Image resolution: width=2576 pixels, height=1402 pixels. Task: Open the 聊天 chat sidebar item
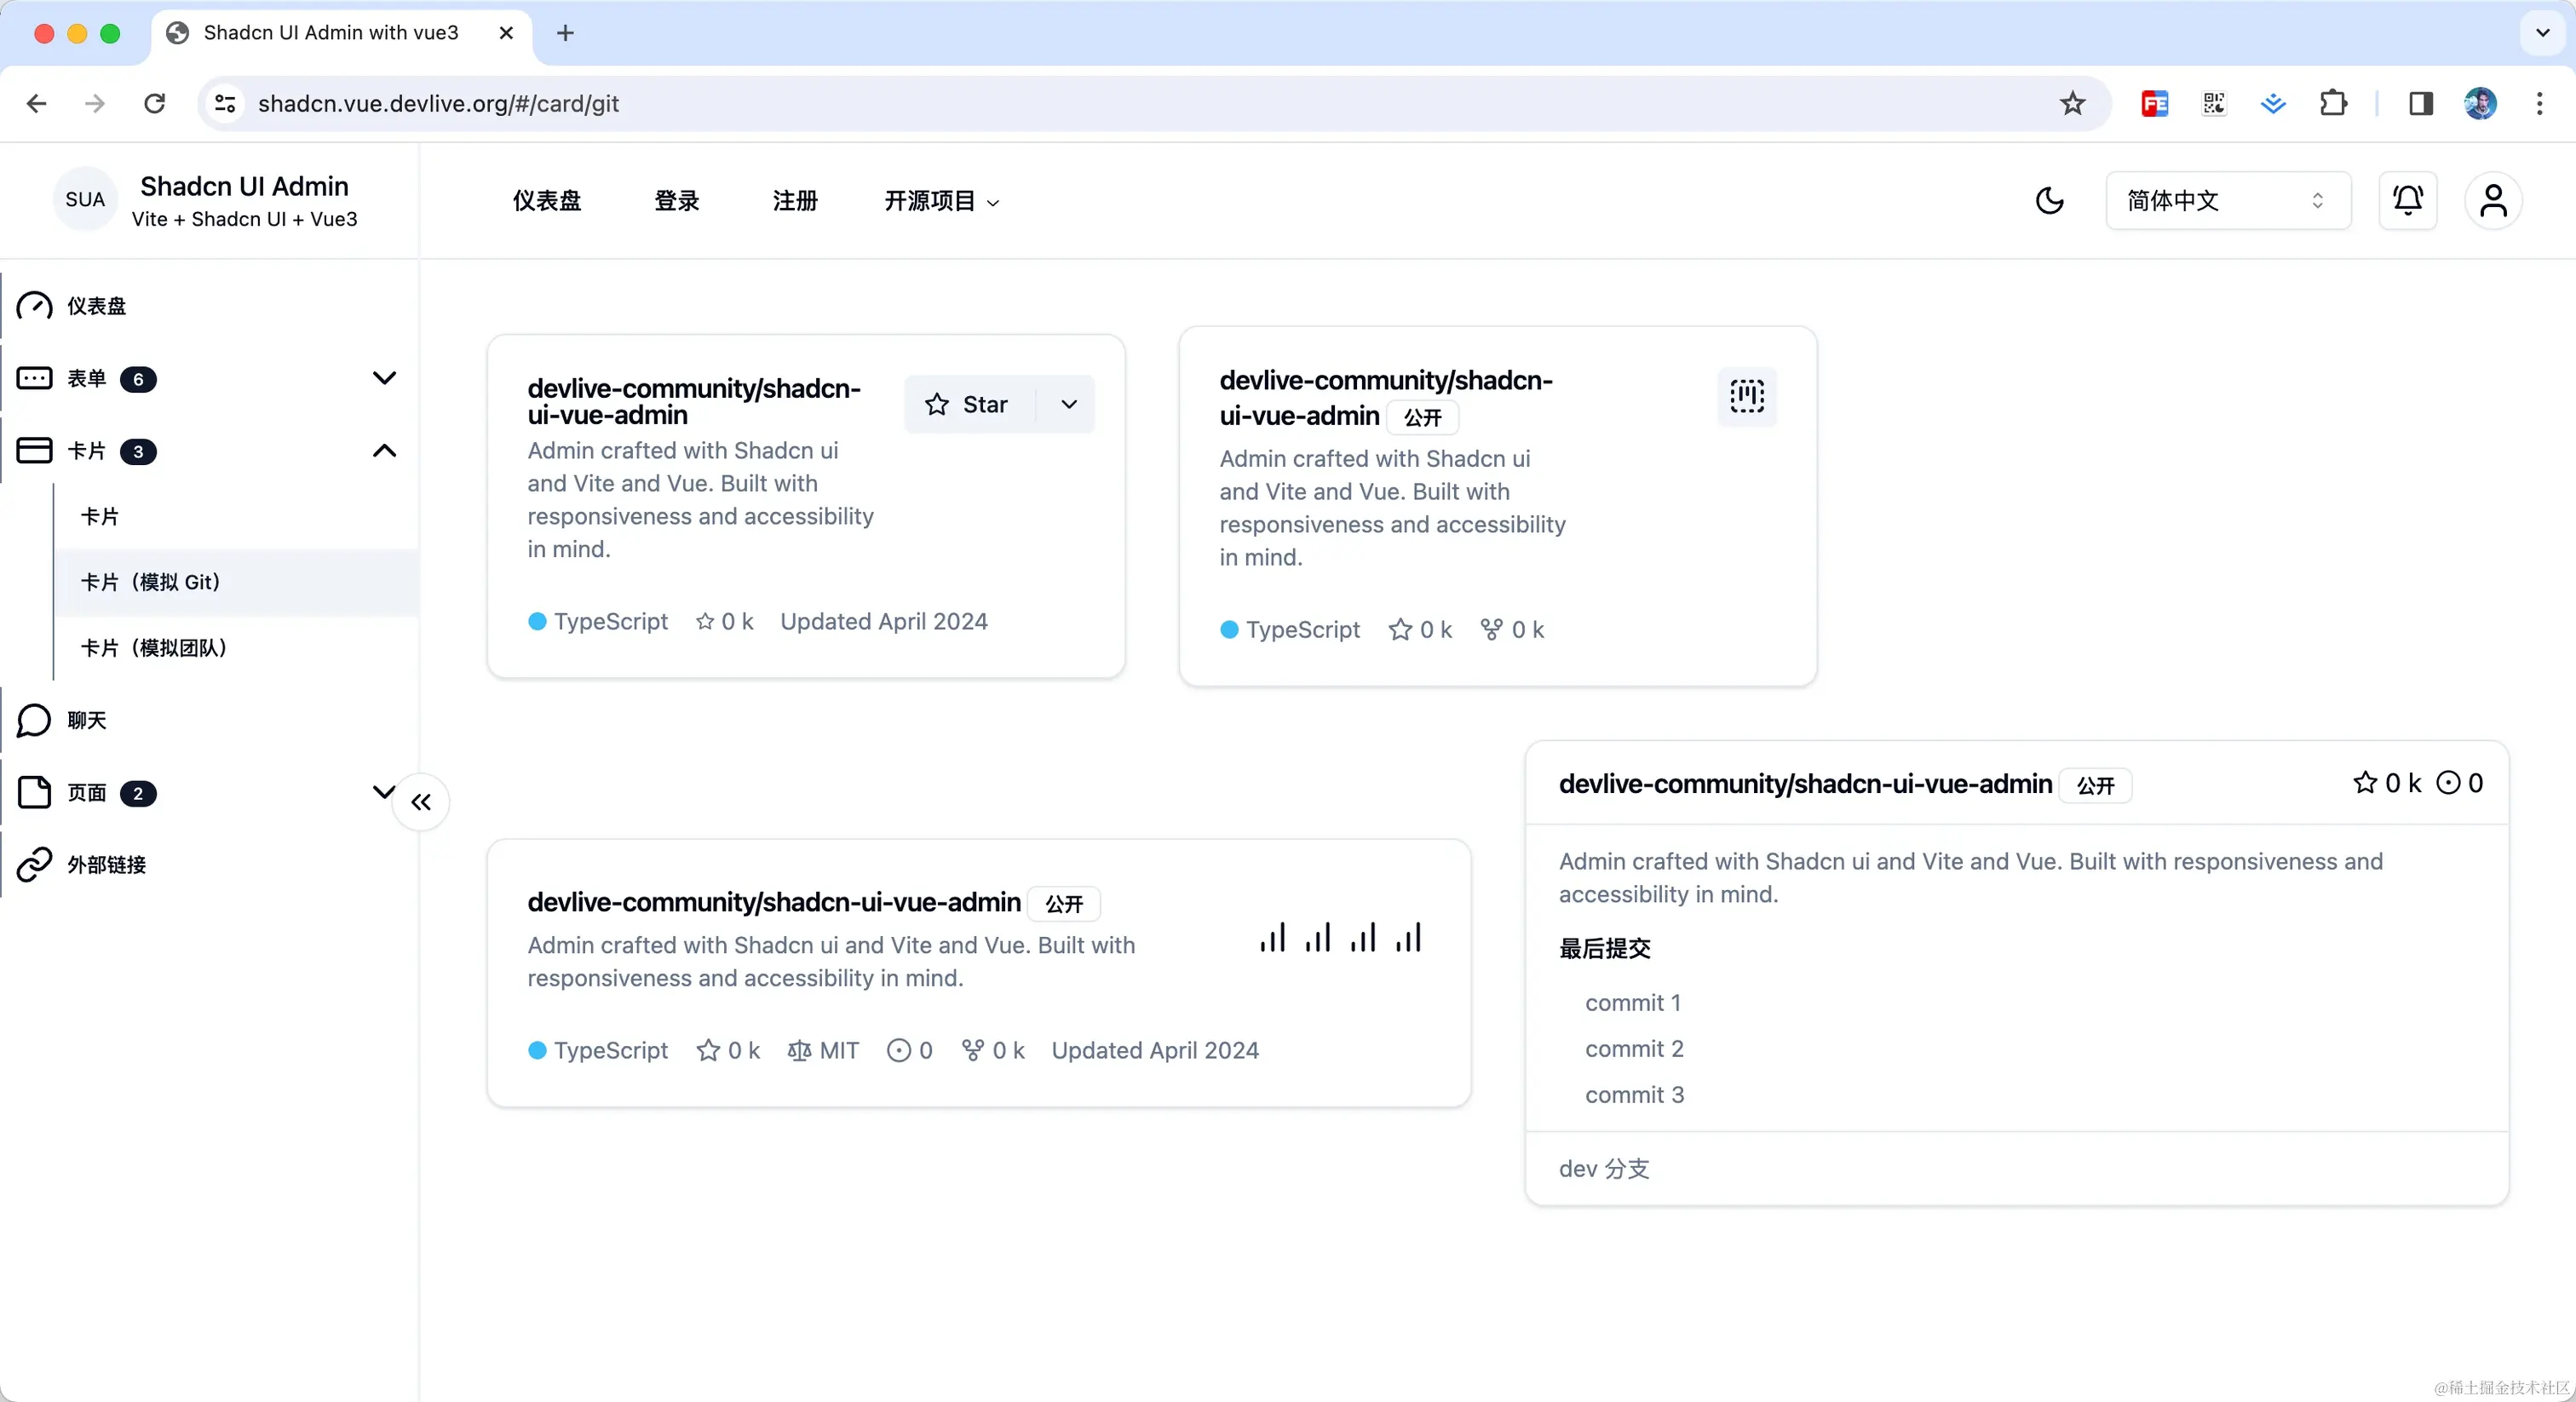[x=86, y=720]
